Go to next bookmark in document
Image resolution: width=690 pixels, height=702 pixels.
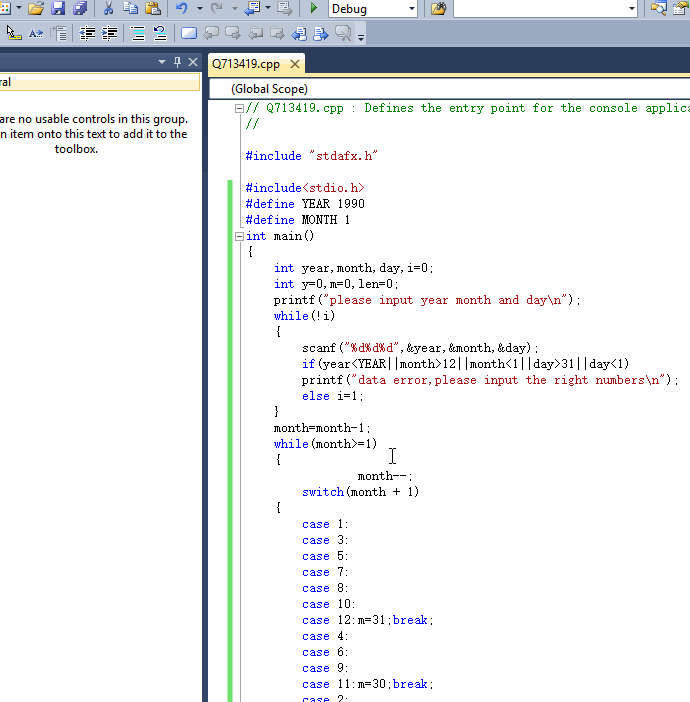321,33
